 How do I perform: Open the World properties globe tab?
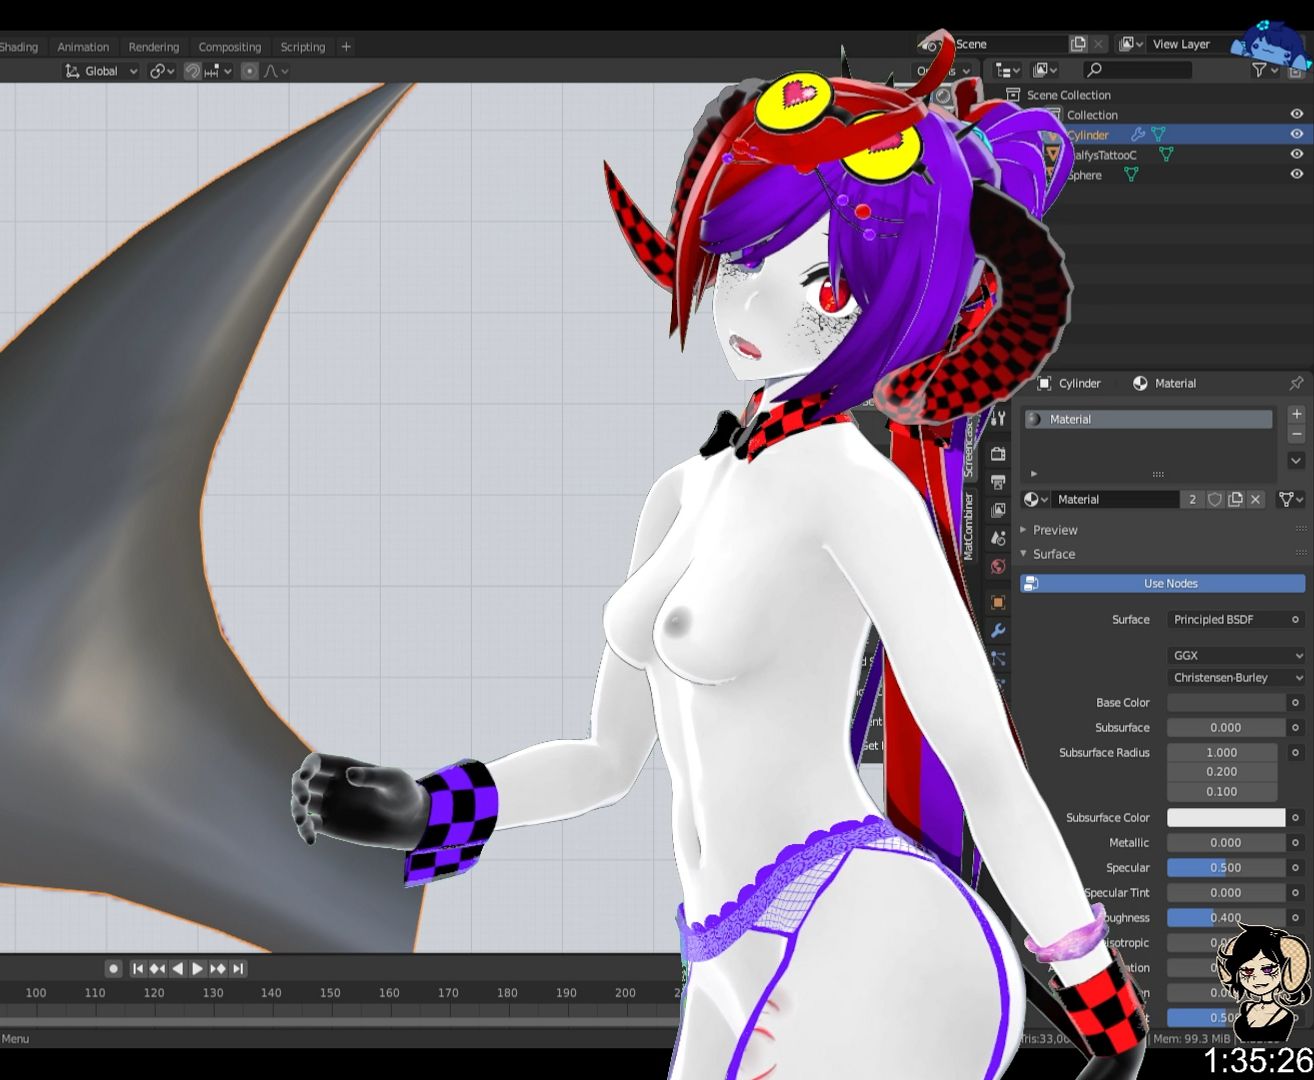[x=998, y=566]
